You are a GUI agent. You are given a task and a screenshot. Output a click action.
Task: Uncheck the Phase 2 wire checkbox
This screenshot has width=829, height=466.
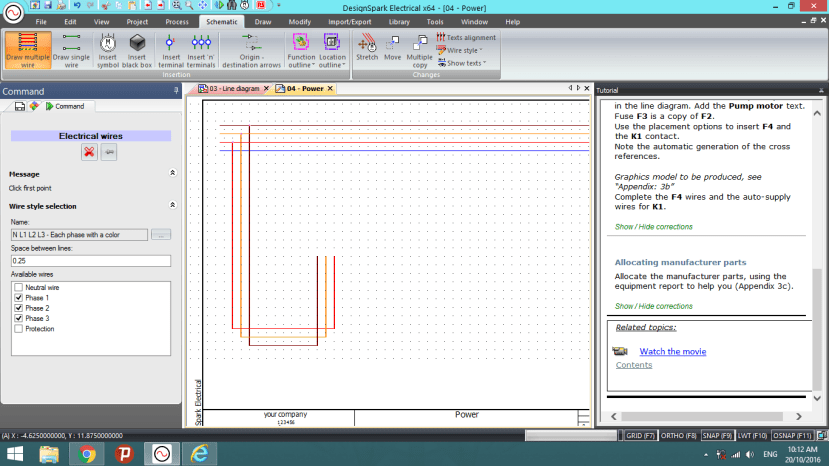click(19, 308)
